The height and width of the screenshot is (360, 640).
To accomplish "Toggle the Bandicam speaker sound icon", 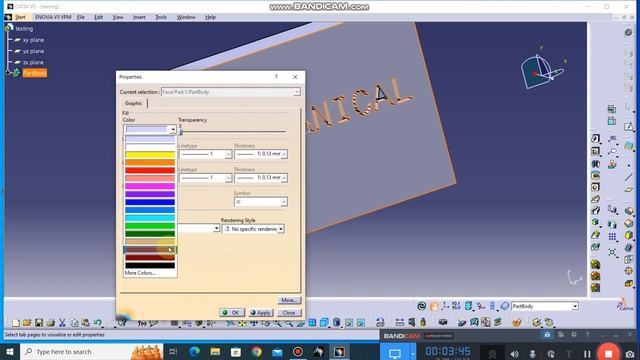I will pyautogui.click(x=514, y=354).
